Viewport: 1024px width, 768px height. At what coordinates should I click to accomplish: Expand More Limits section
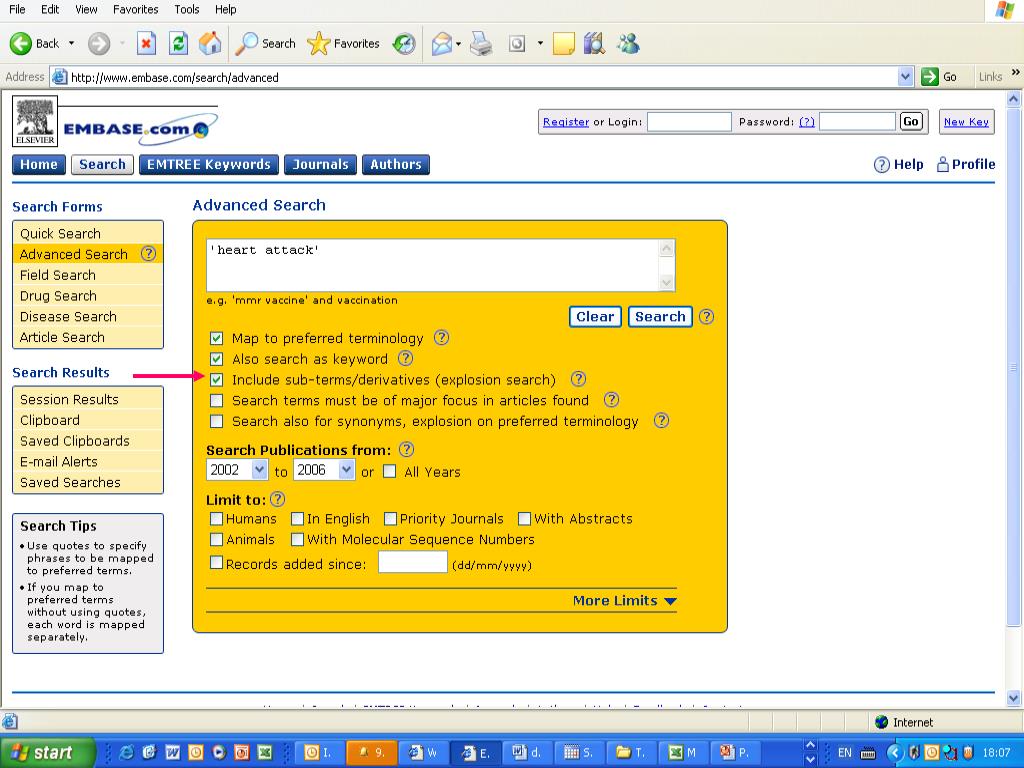pyautogui.click(x=624, y=600)
